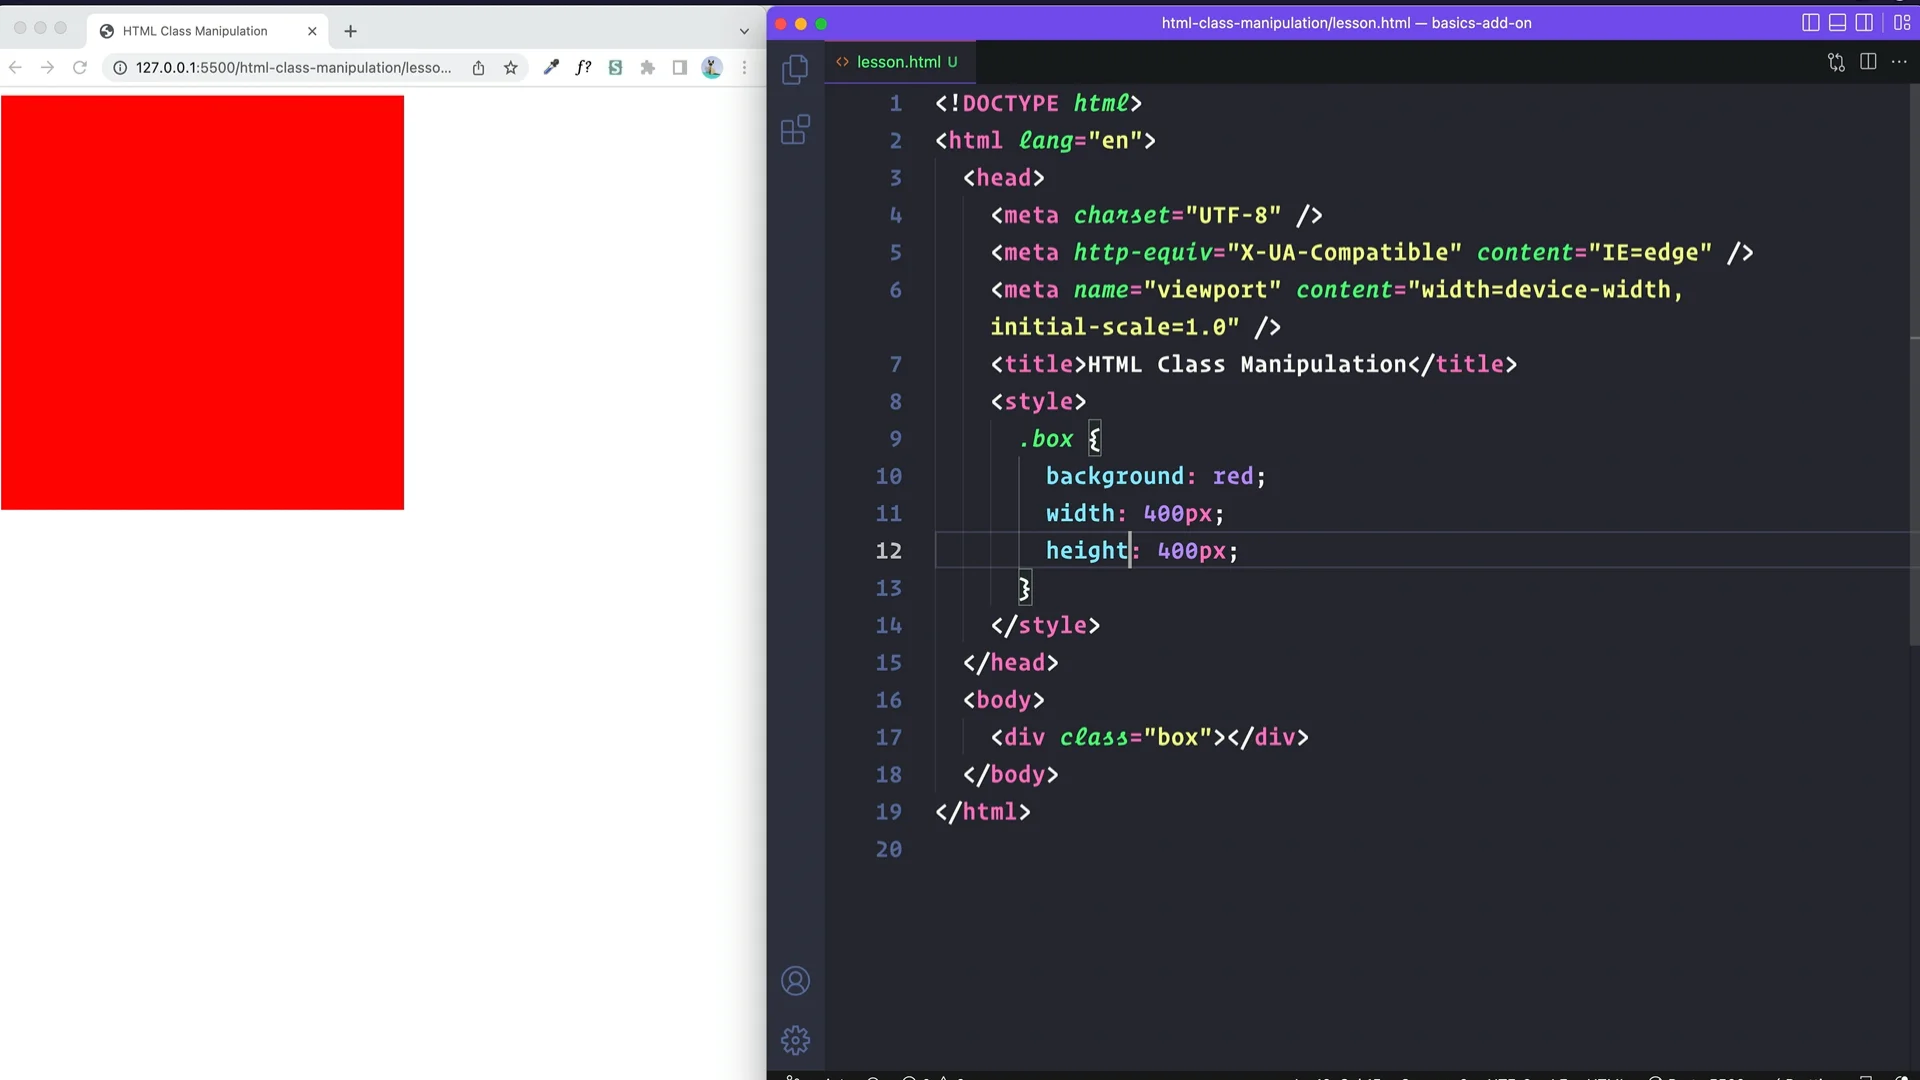
Task: Split the editor with the split icon
Action: tap(1869, 61)
